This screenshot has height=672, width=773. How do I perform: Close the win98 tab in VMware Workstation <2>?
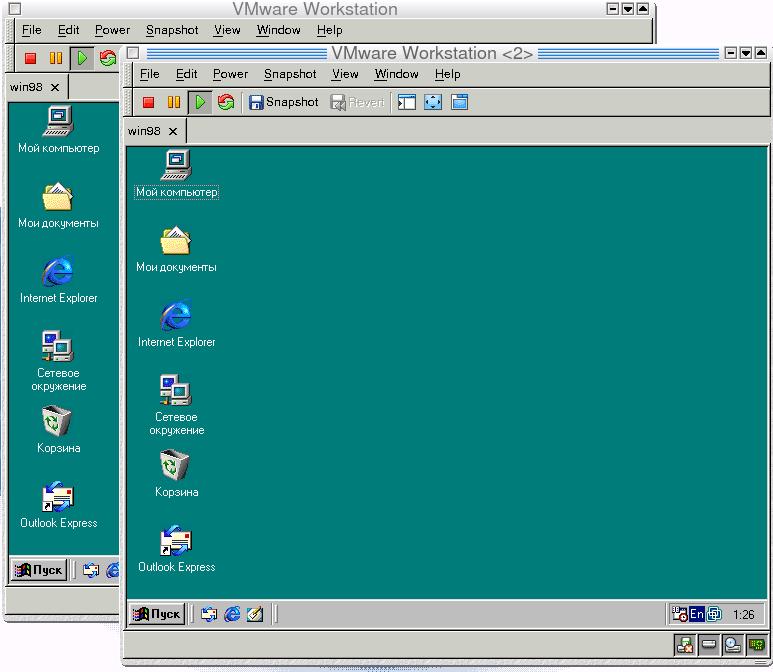pyautogui.click(x=173, y=131)
